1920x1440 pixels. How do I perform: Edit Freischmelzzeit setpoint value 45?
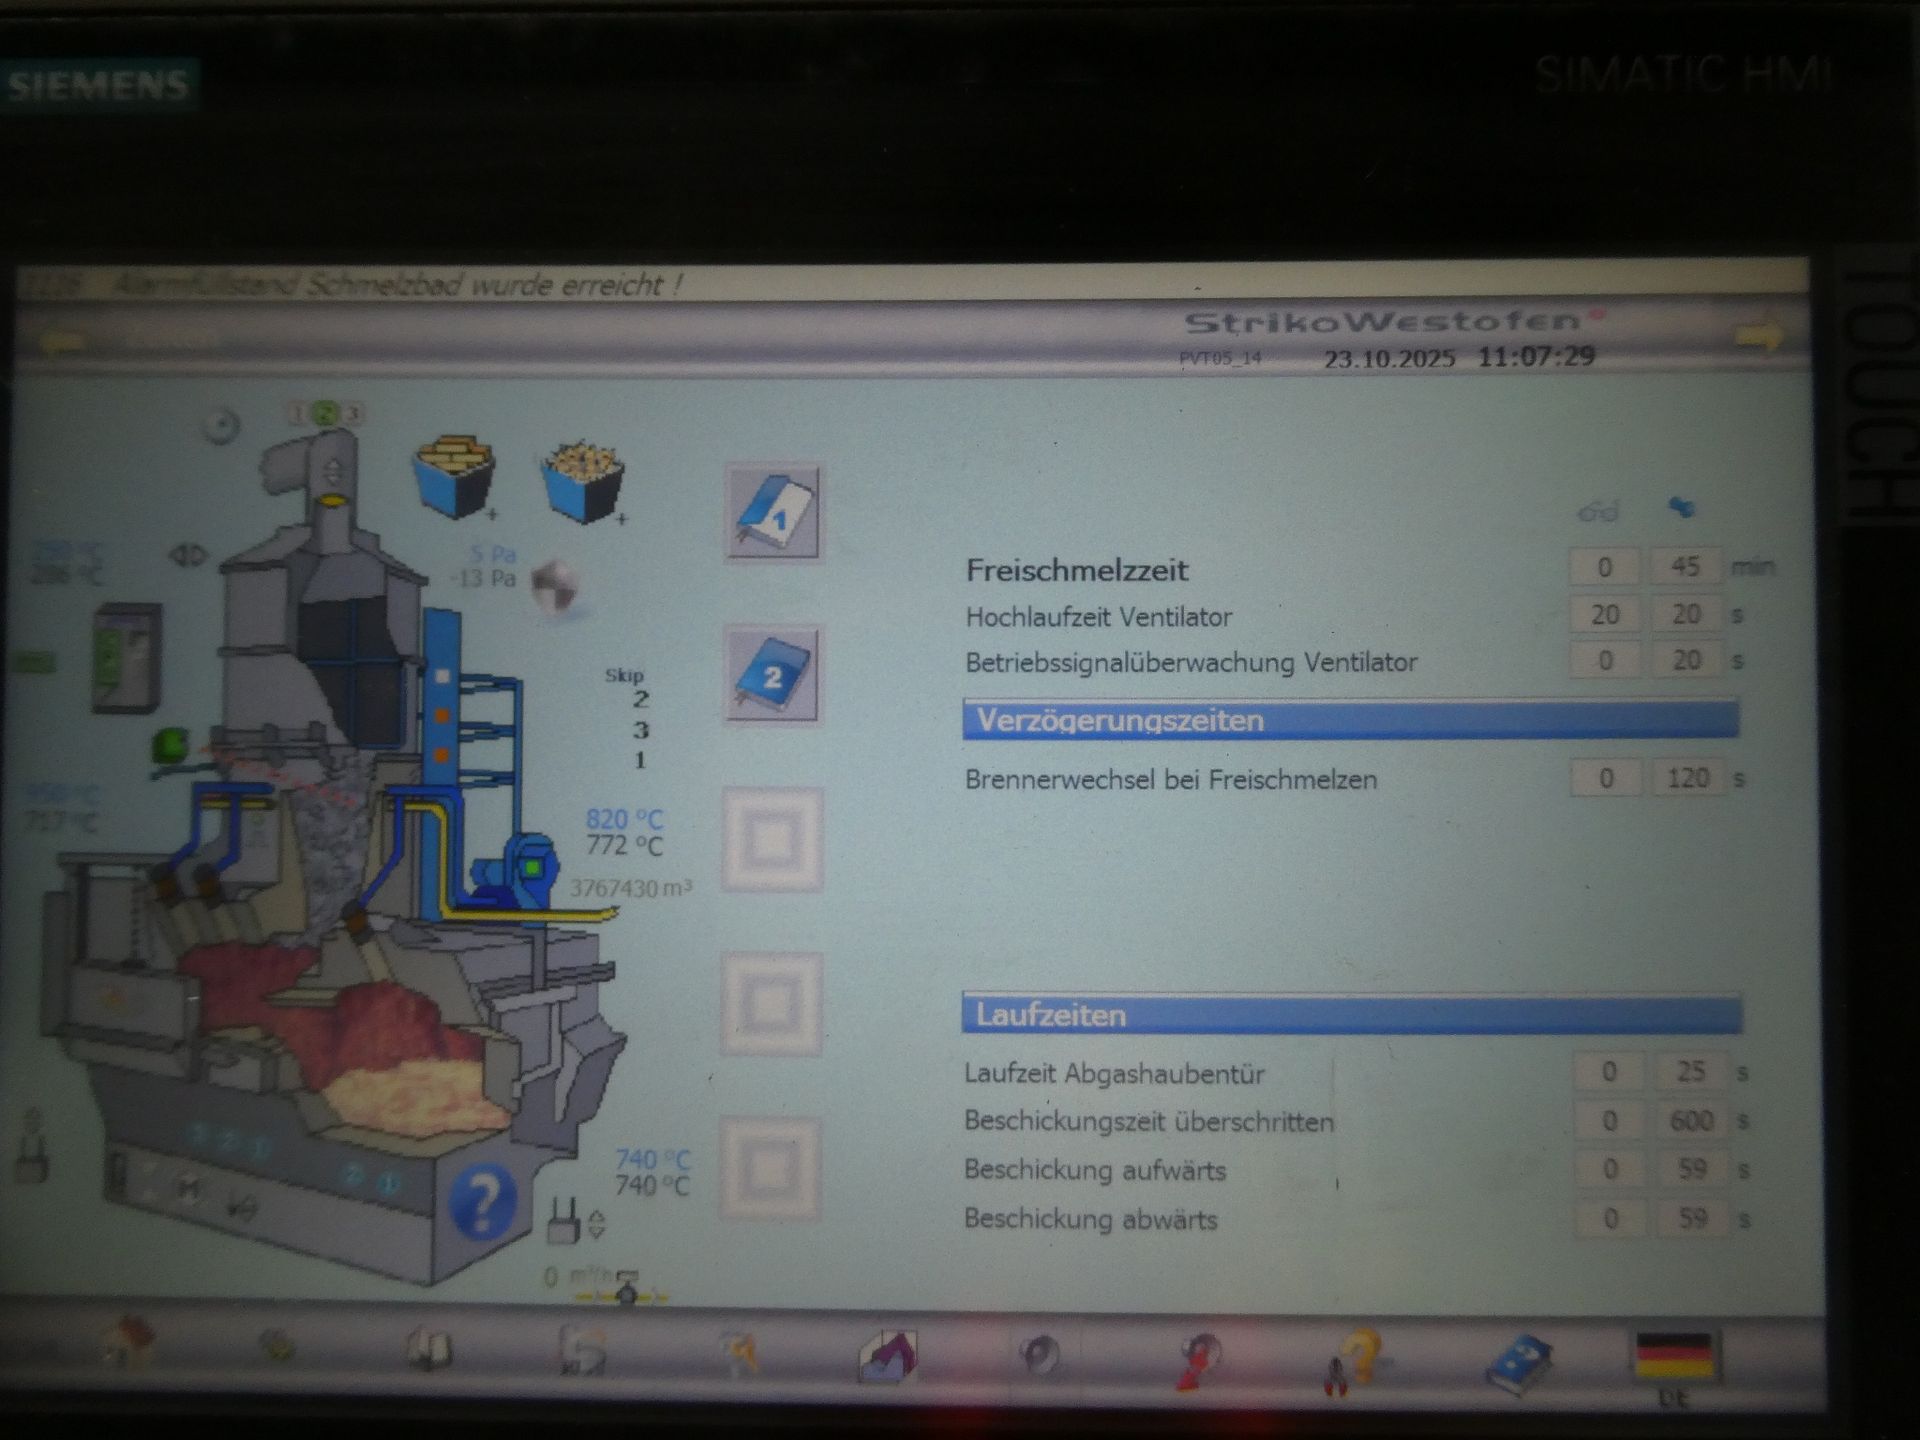(x=1685, y=567)
